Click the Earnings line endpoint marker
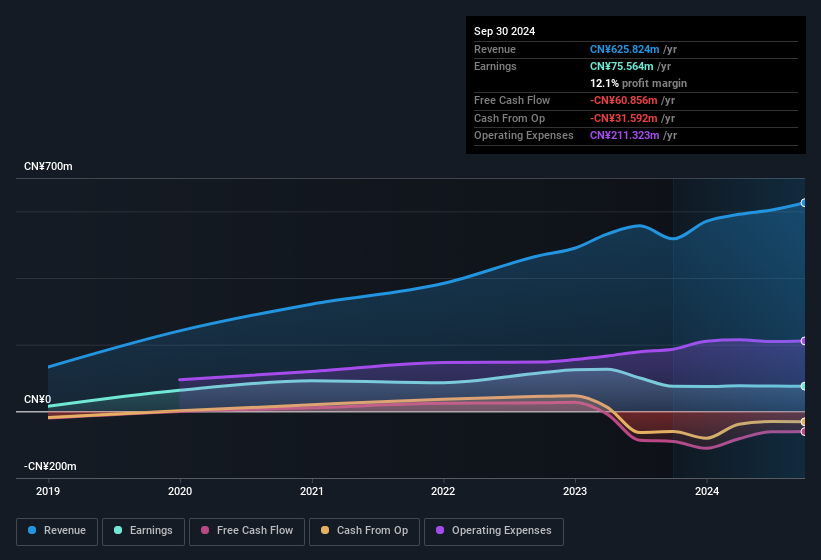This screenshot has width=821, height=560. click(804, 386)
